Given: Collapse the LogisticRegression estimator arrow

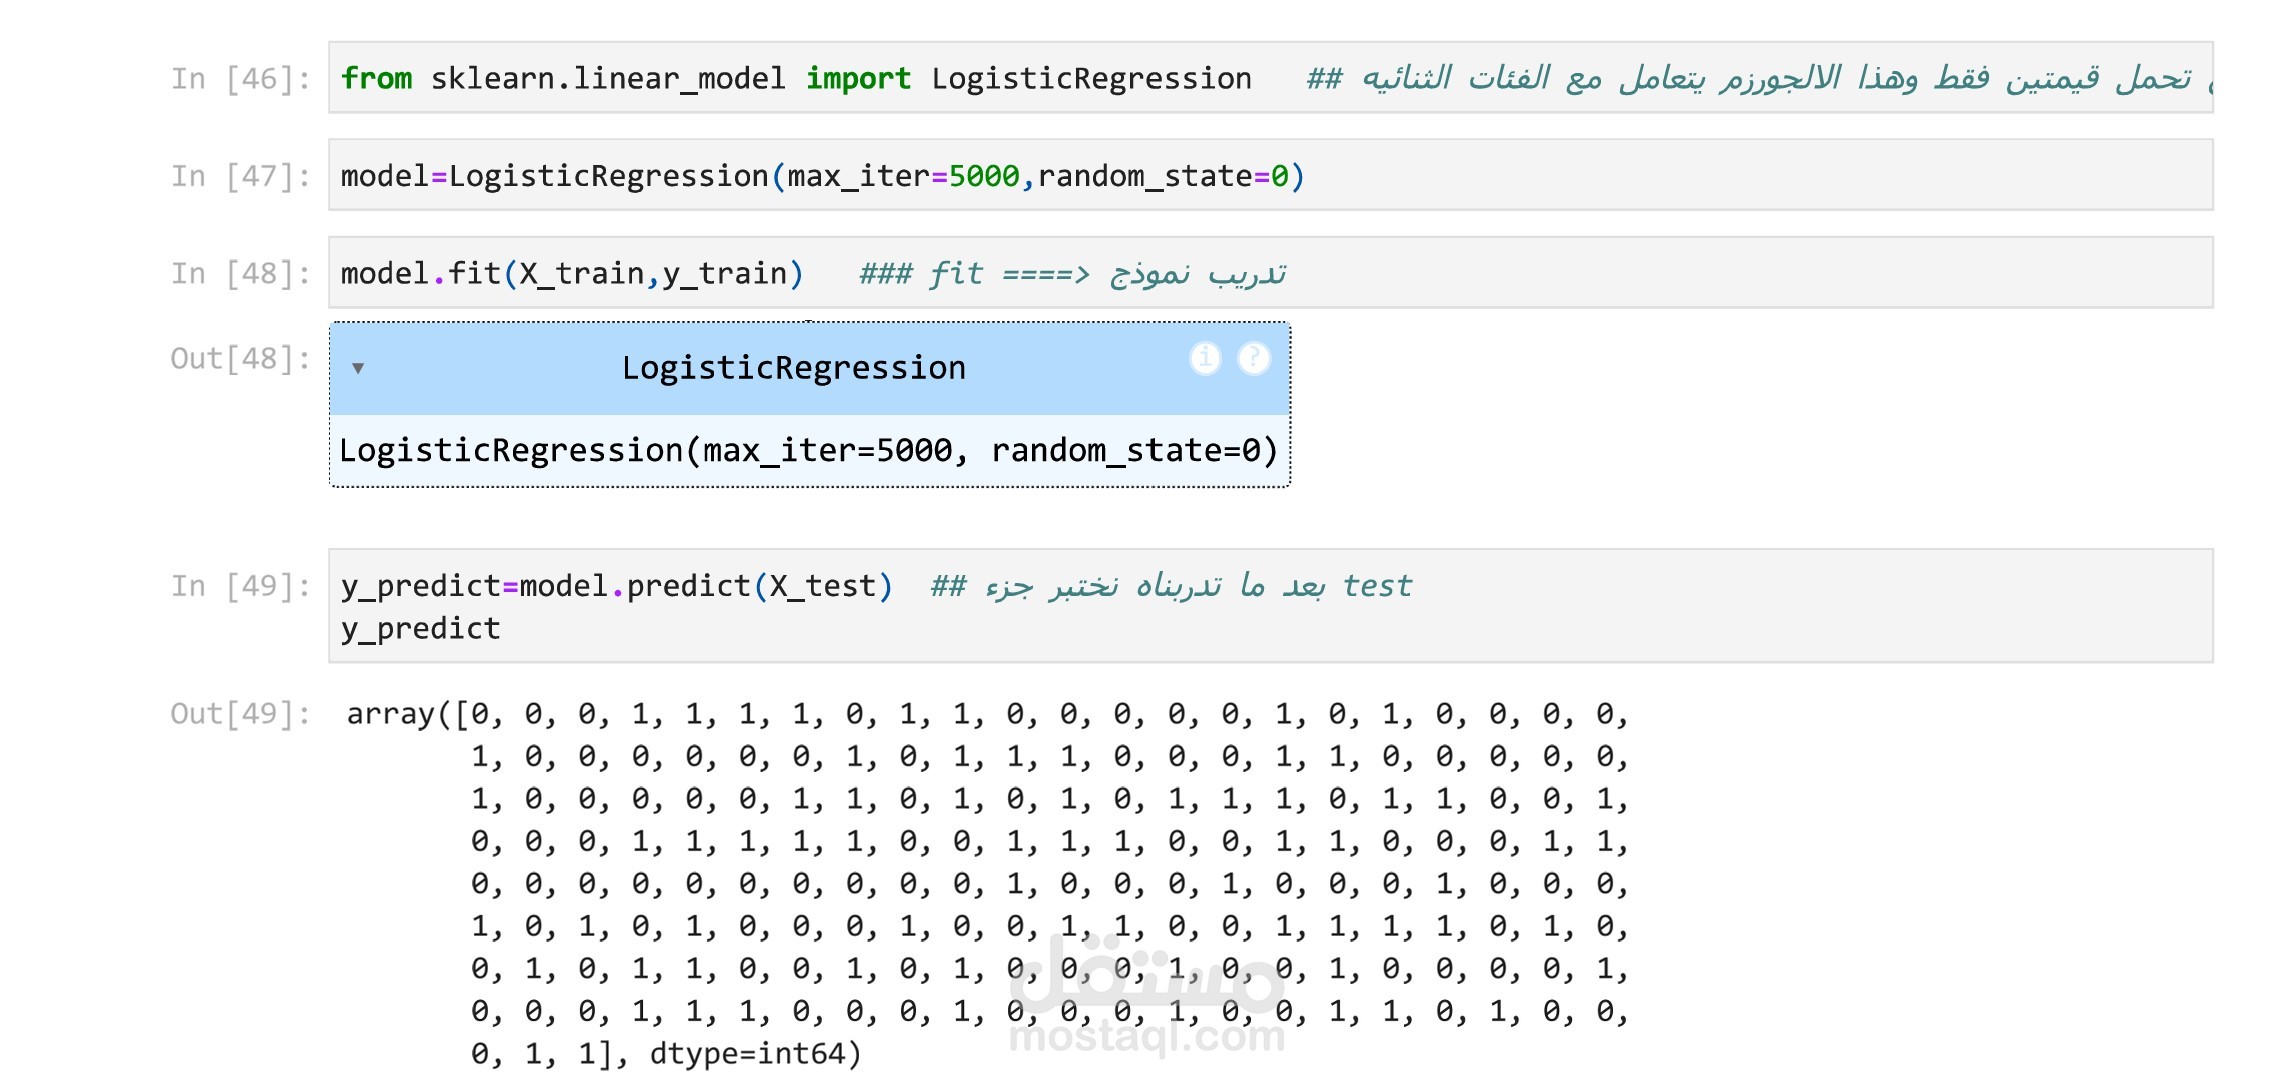Looking at the screenshot, I should click(358, 368).
